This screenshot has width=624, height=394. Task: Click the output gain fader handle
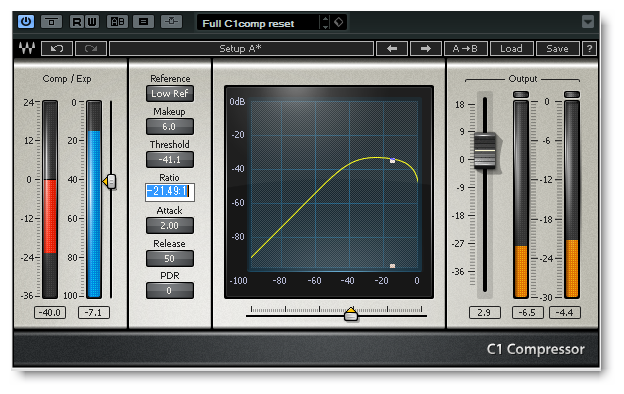pyautogui.click(x=485, y=151)
